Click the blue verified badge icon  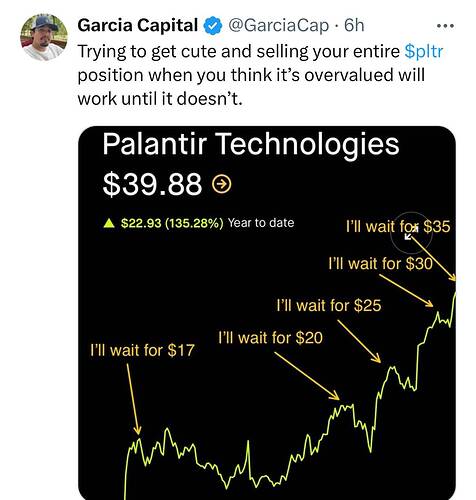tap(212, 26)
